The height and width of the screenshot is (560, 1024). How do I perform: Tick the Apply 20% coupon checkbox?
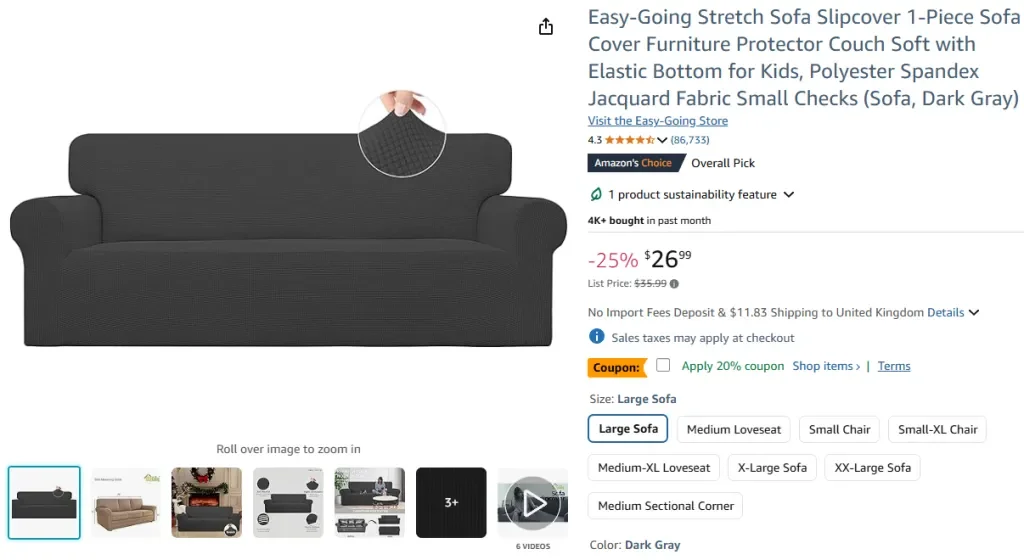663,366
